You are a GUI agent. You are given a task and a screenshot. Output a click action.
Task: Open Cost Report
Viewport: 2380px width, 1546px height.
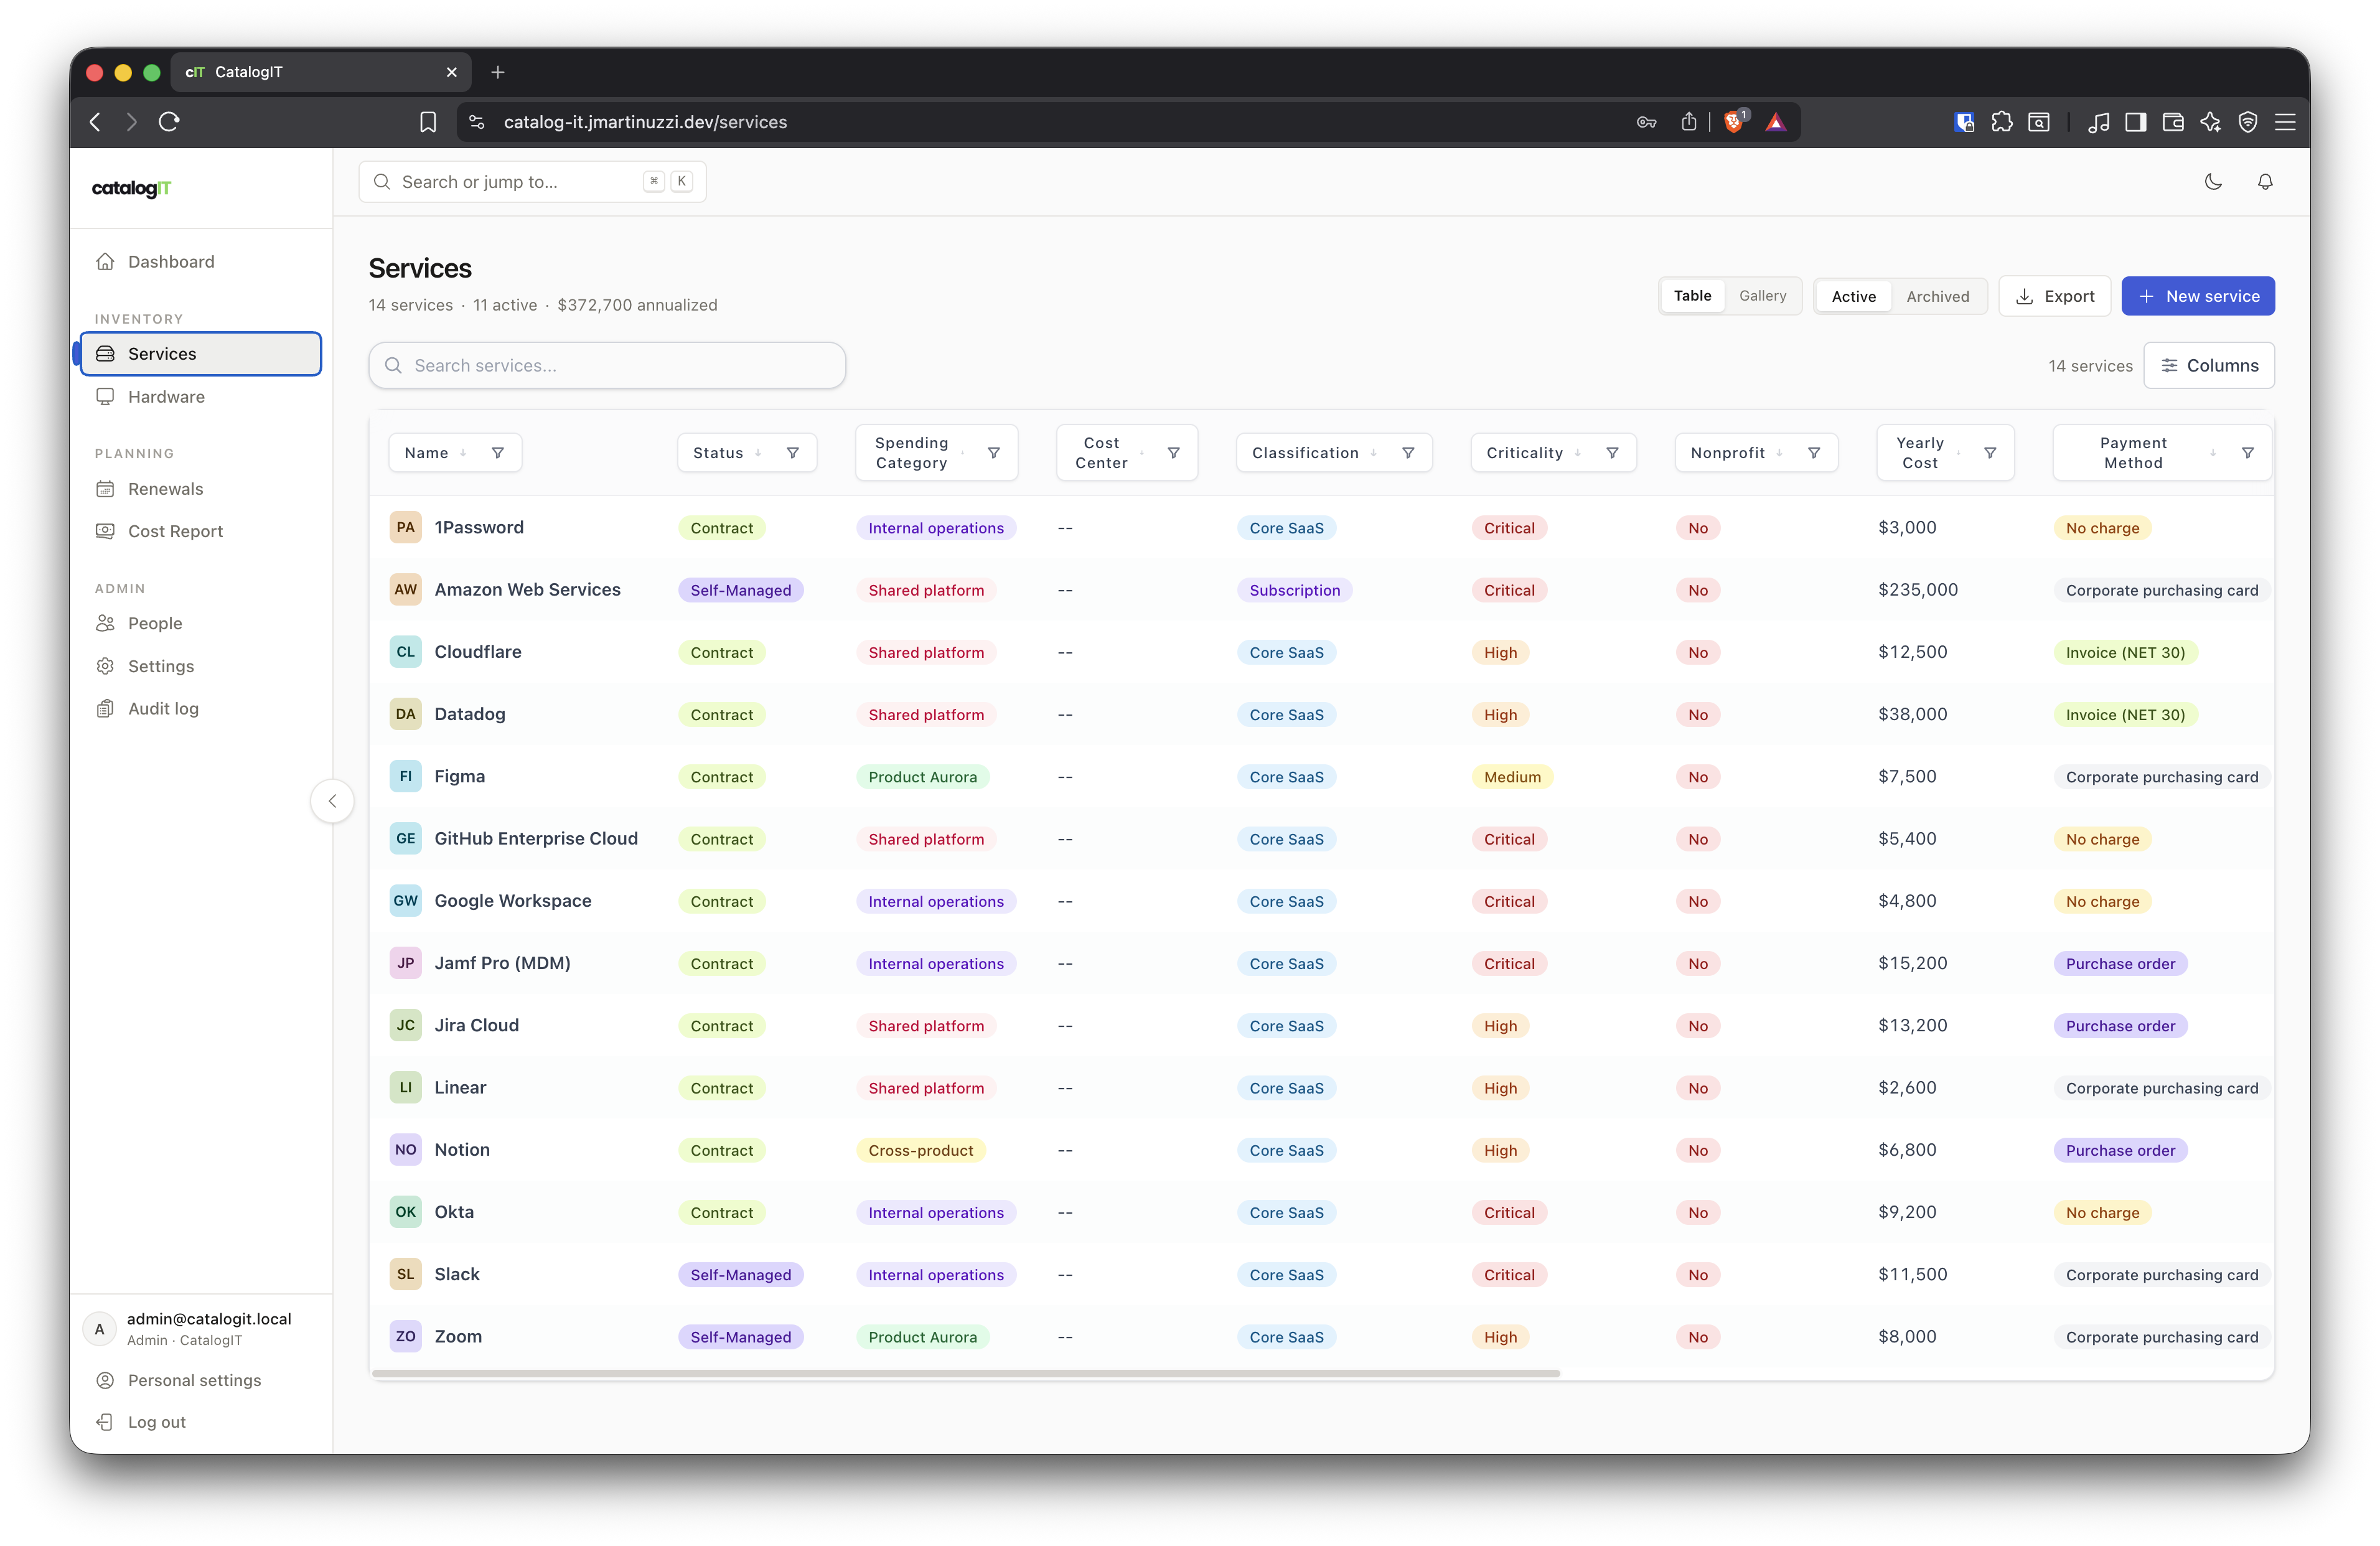click(201, 531)
